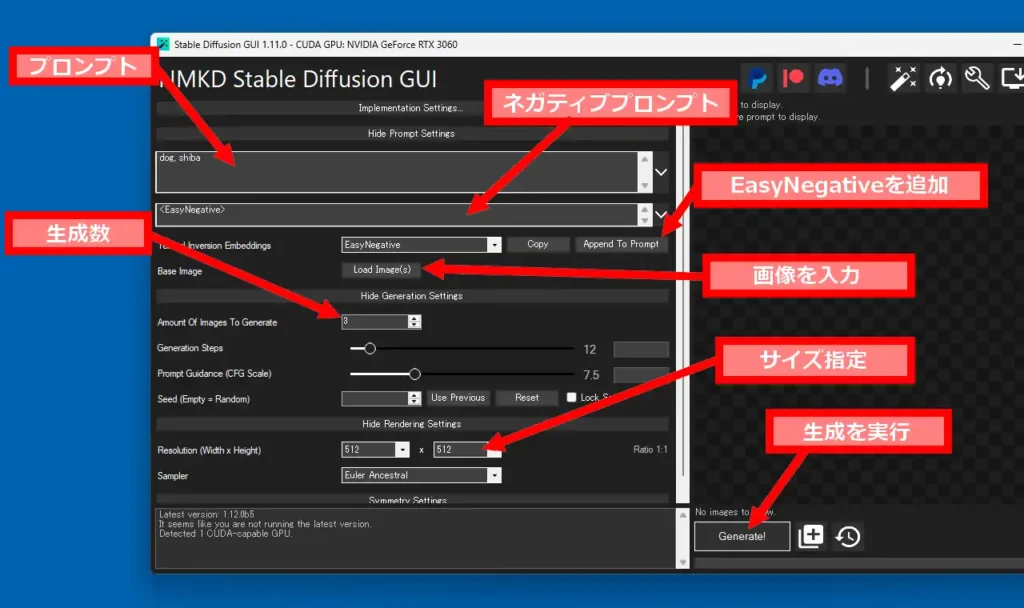Screen dimensions: 1024x608
Task: Click the application icon in the title bar
Action: pos(163,44)
